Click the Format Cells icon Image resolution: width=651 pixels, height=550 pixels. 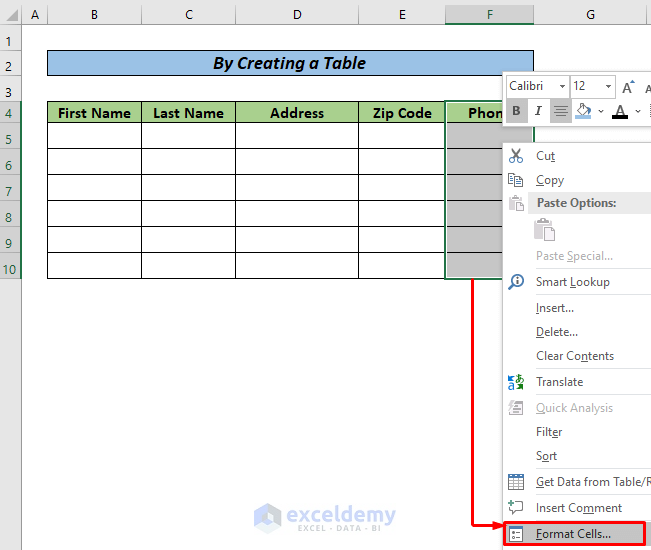(516, 534)
